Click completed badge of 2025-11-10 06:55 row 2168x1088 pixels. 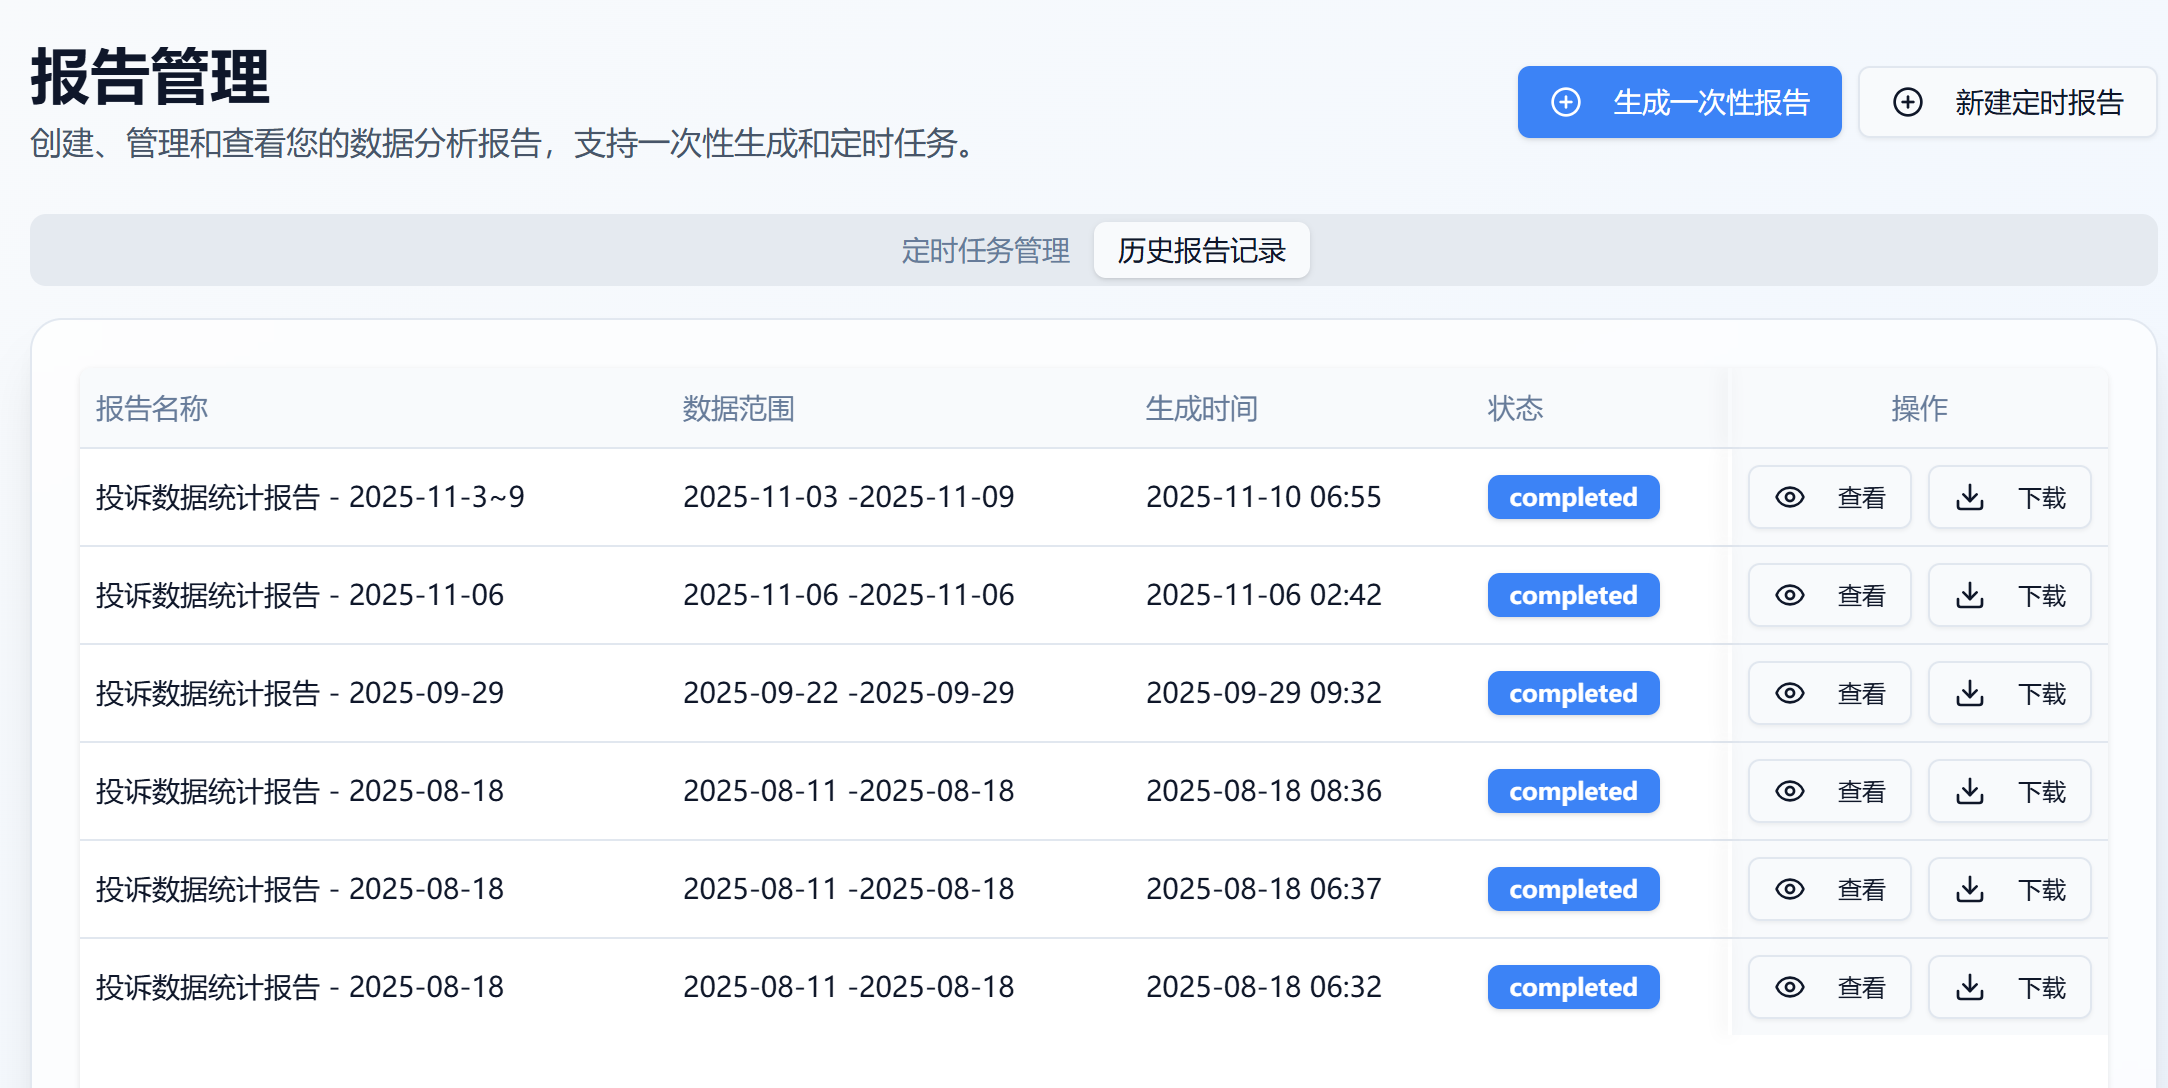click(x=1573, y=497)
